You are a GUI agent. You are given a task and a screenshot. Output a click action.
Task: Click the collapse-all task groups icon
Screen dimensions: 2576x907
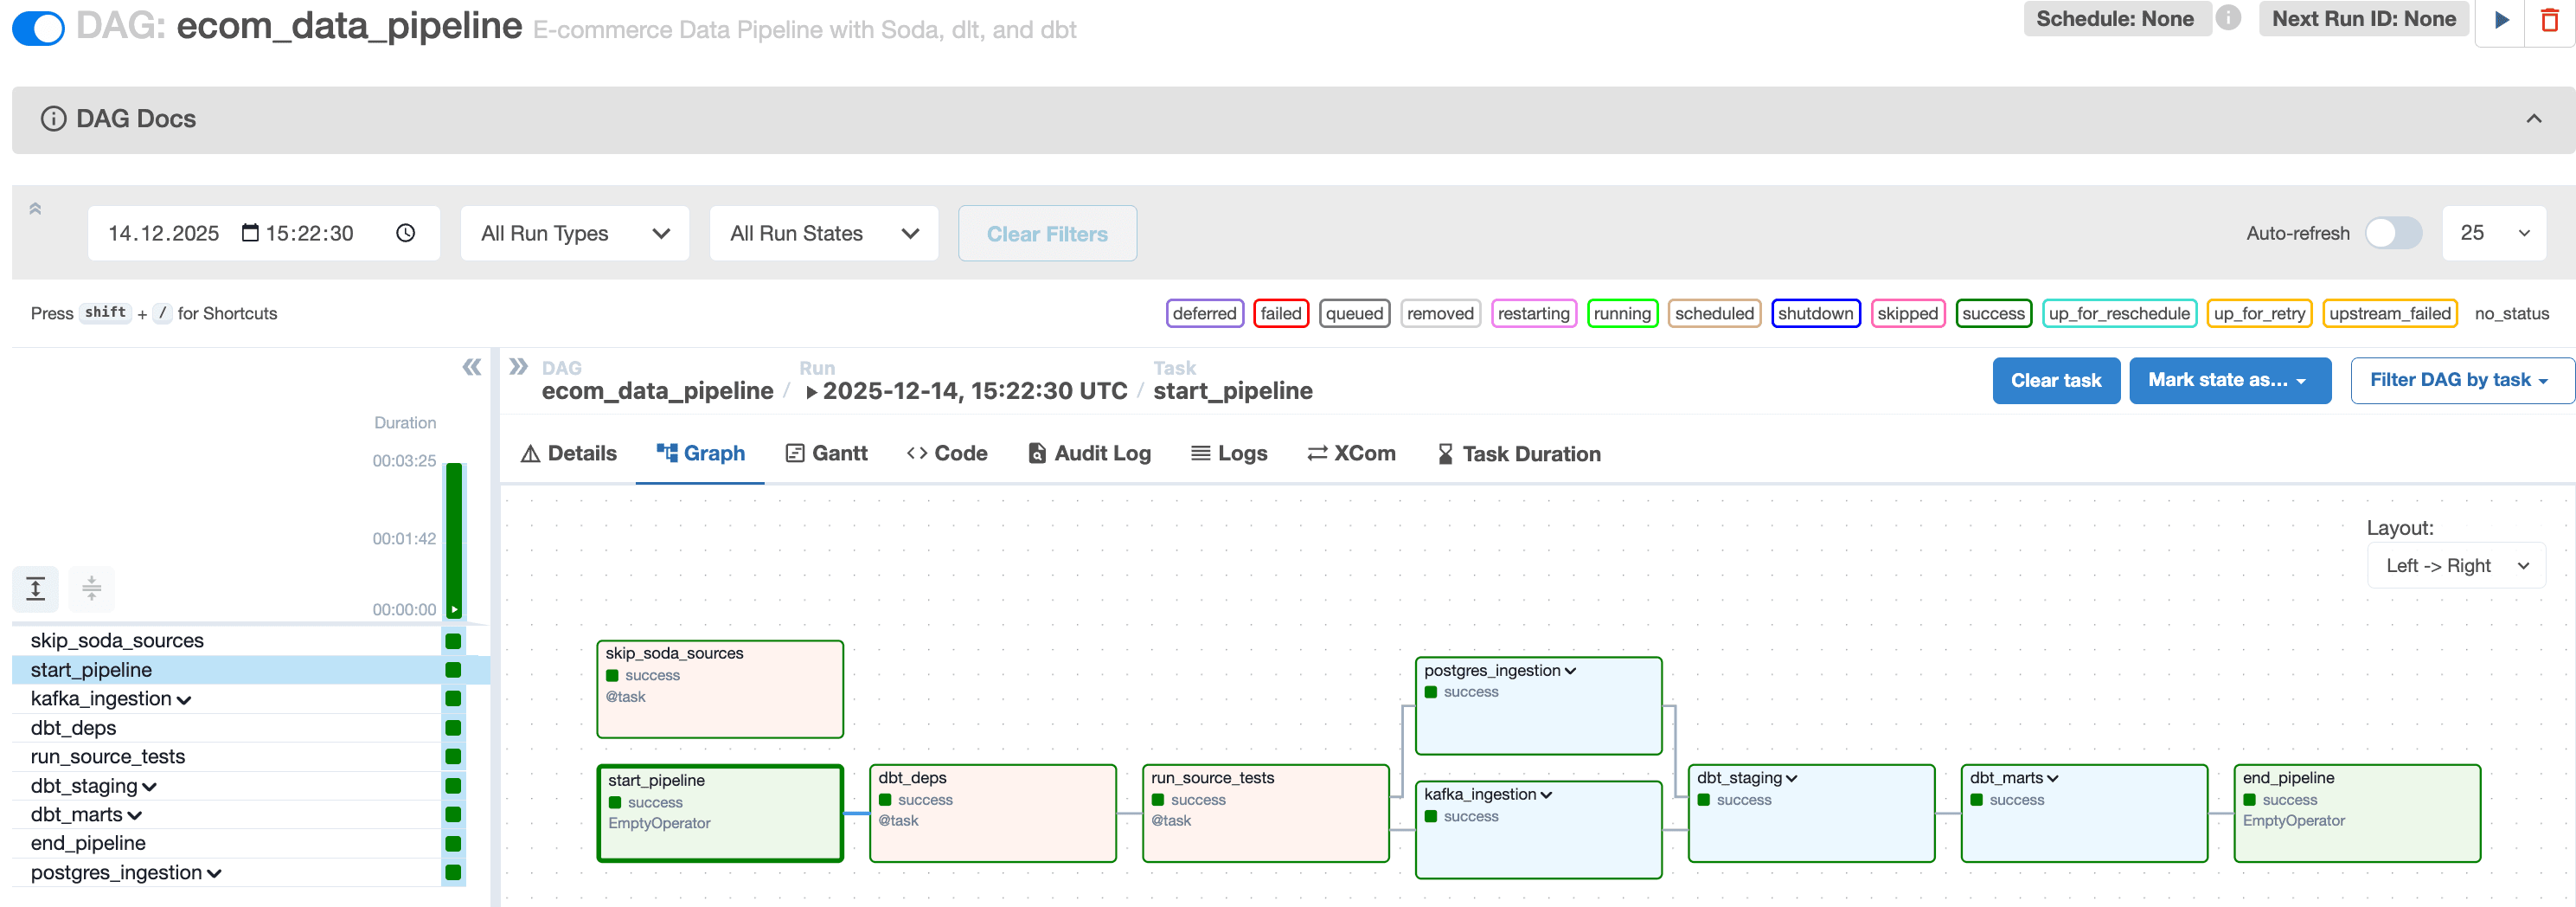92,589
